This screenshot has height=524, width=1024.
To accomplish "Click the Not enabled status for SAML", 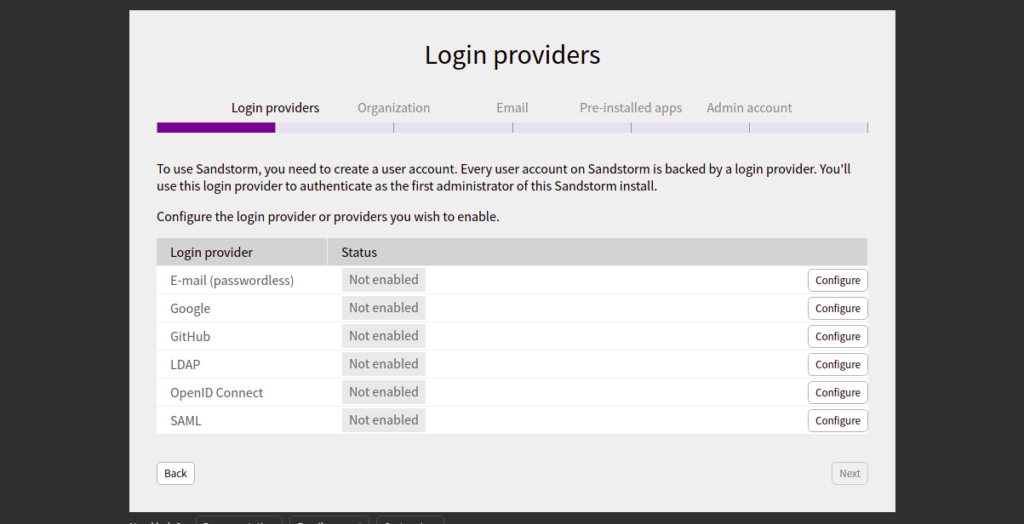I will pos(384,420).
